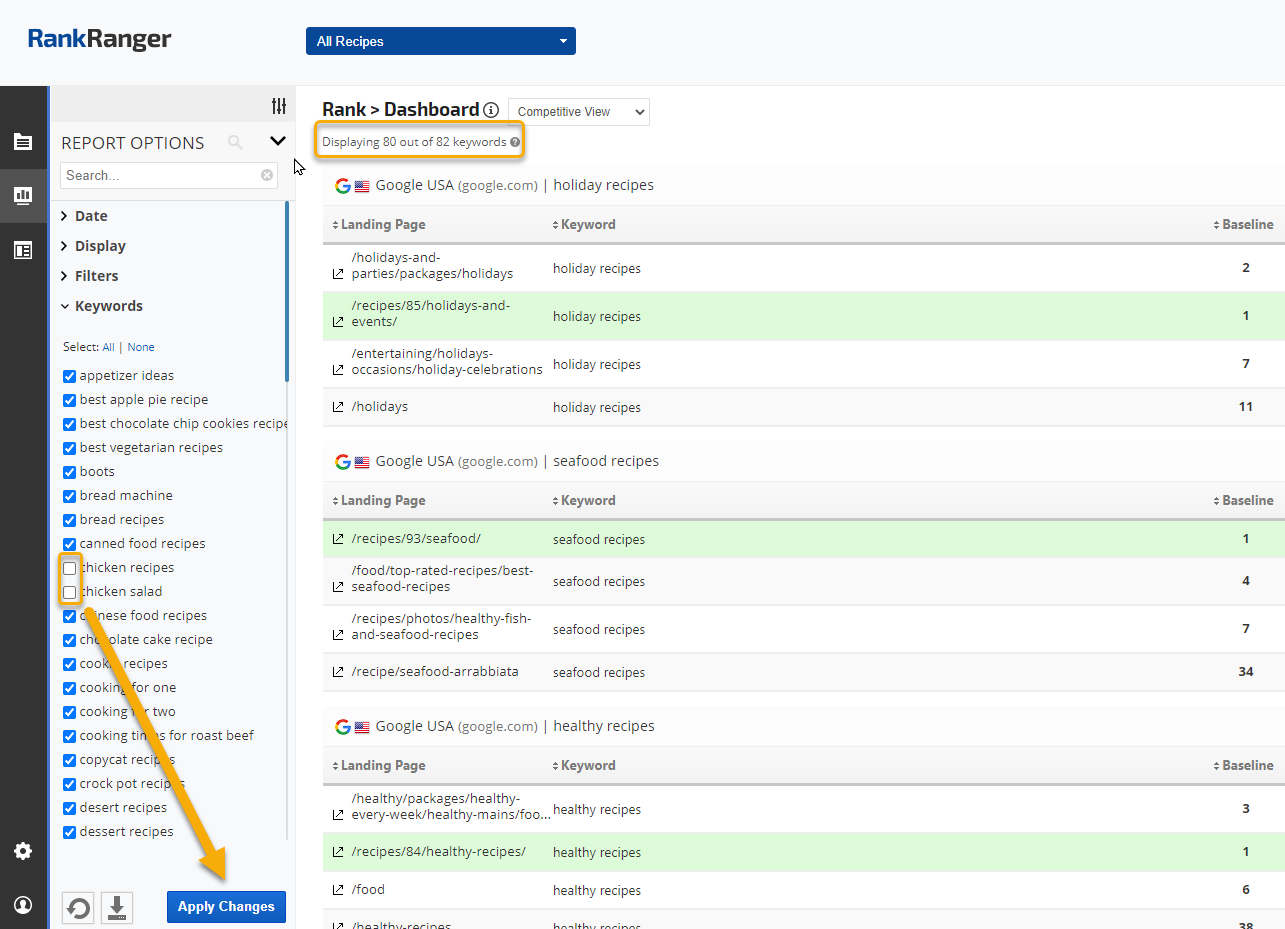Viewport: 1285px width, 929px height.
Task: Open the All Recipes campaign dropdown
Action: [x=440, y=41]
